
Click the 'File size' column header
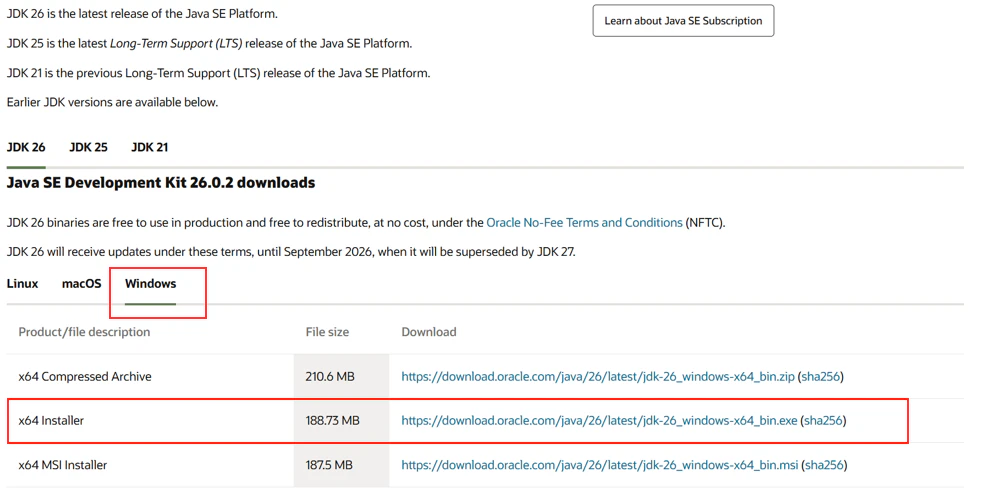point(327,332)
